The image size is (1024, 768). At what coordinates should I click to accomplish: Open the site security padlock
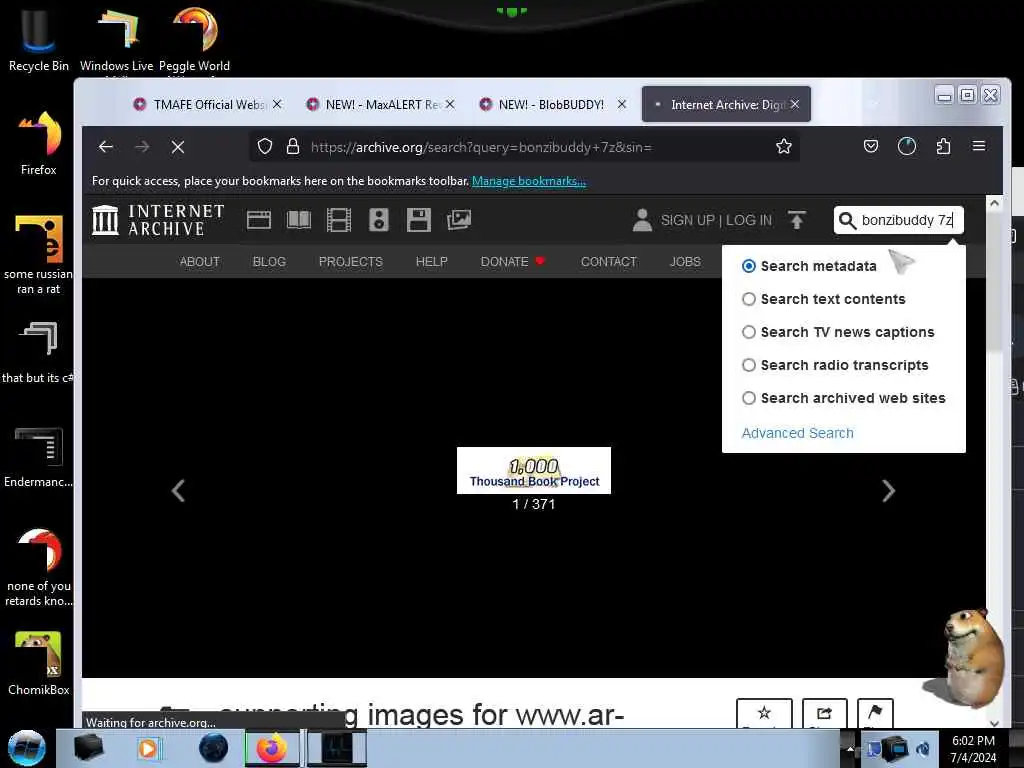click(293, 146)
